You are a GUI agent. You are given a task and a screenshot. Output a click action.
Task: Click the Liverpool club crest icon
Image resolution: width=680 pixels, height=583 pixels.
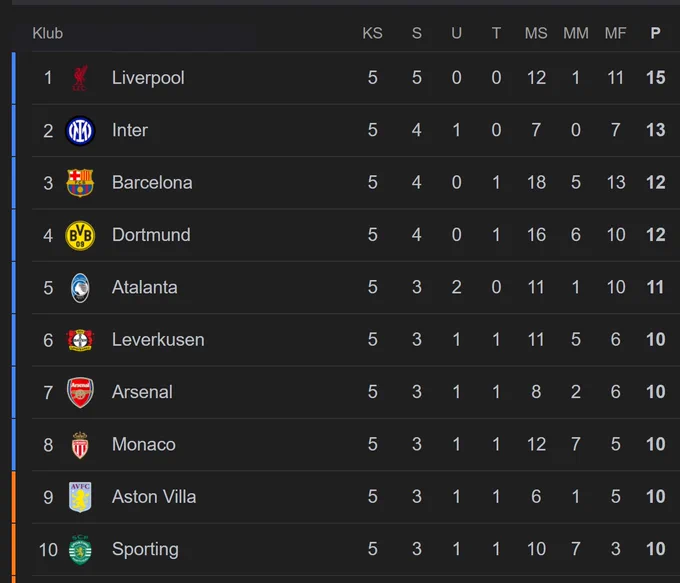(80, 78)
